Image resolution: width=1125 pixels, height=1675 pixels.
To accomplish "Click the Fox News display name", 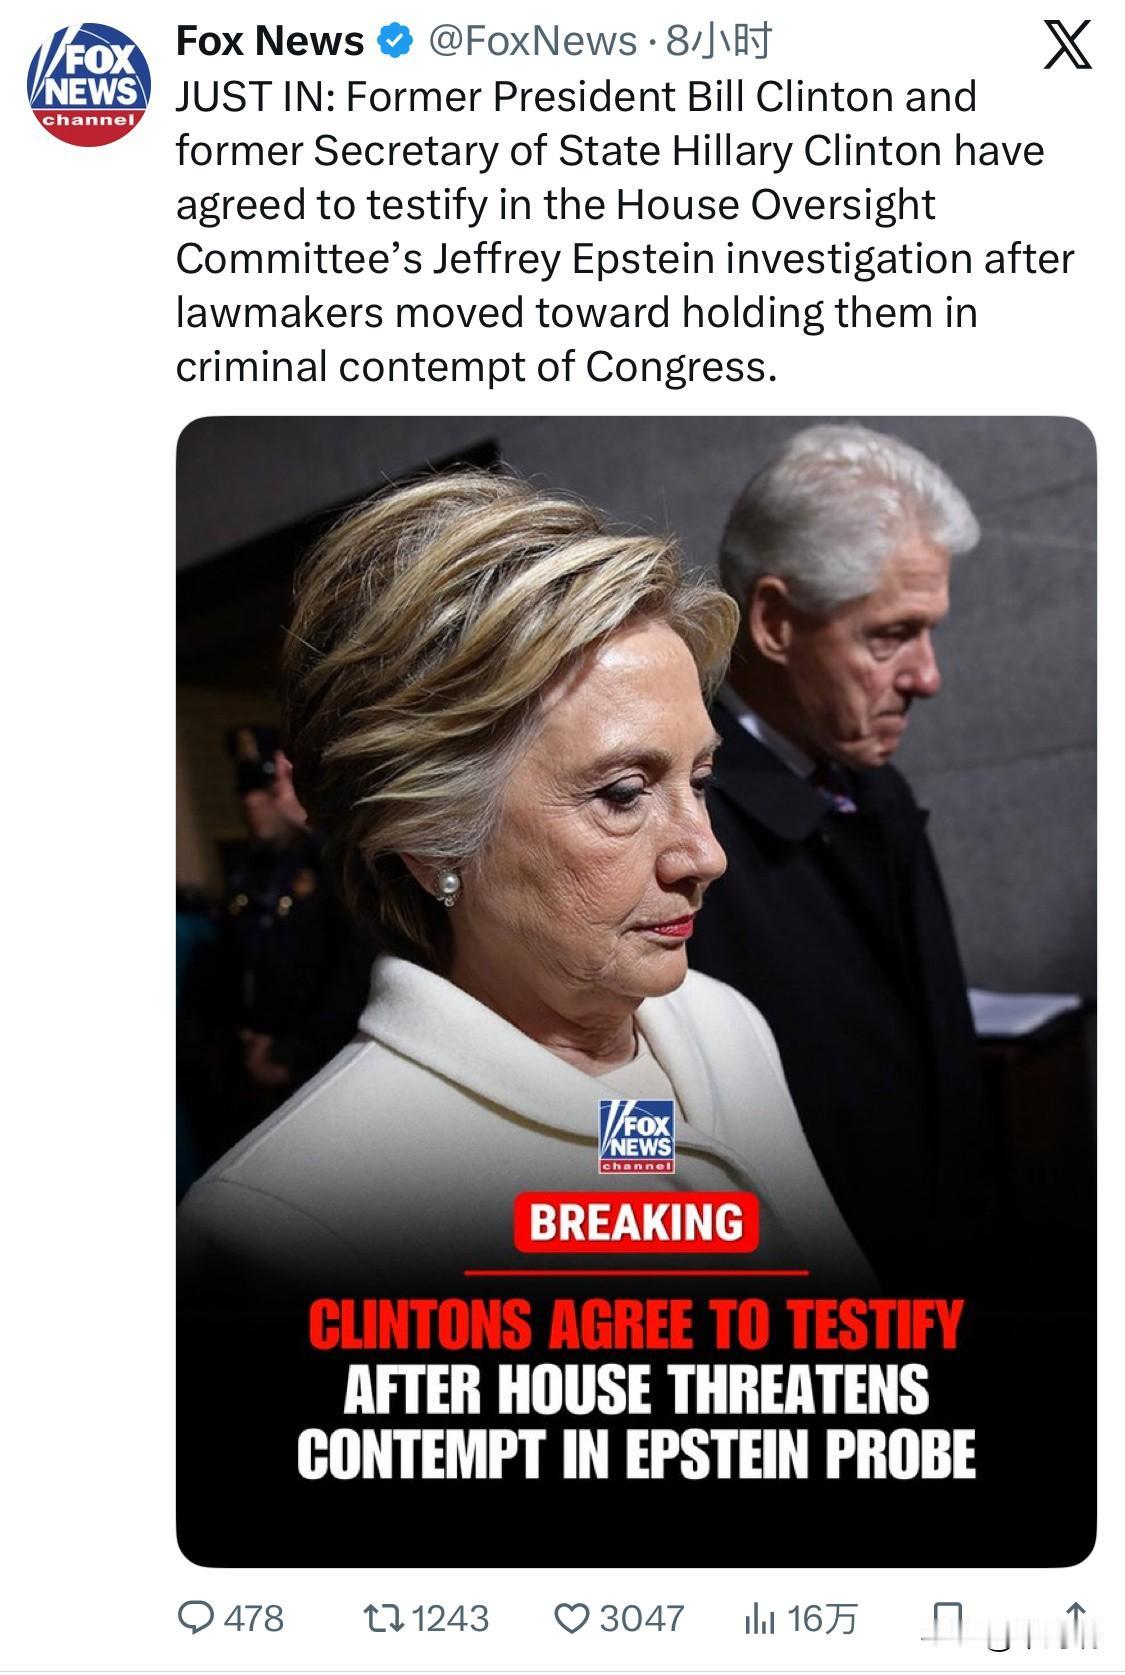I will (270, 41).
